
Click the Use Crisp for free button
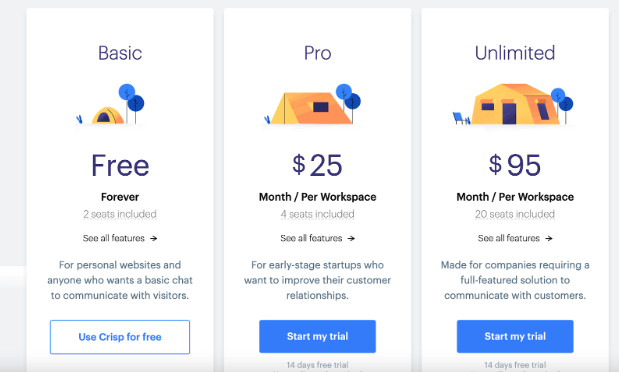[120, 337]
